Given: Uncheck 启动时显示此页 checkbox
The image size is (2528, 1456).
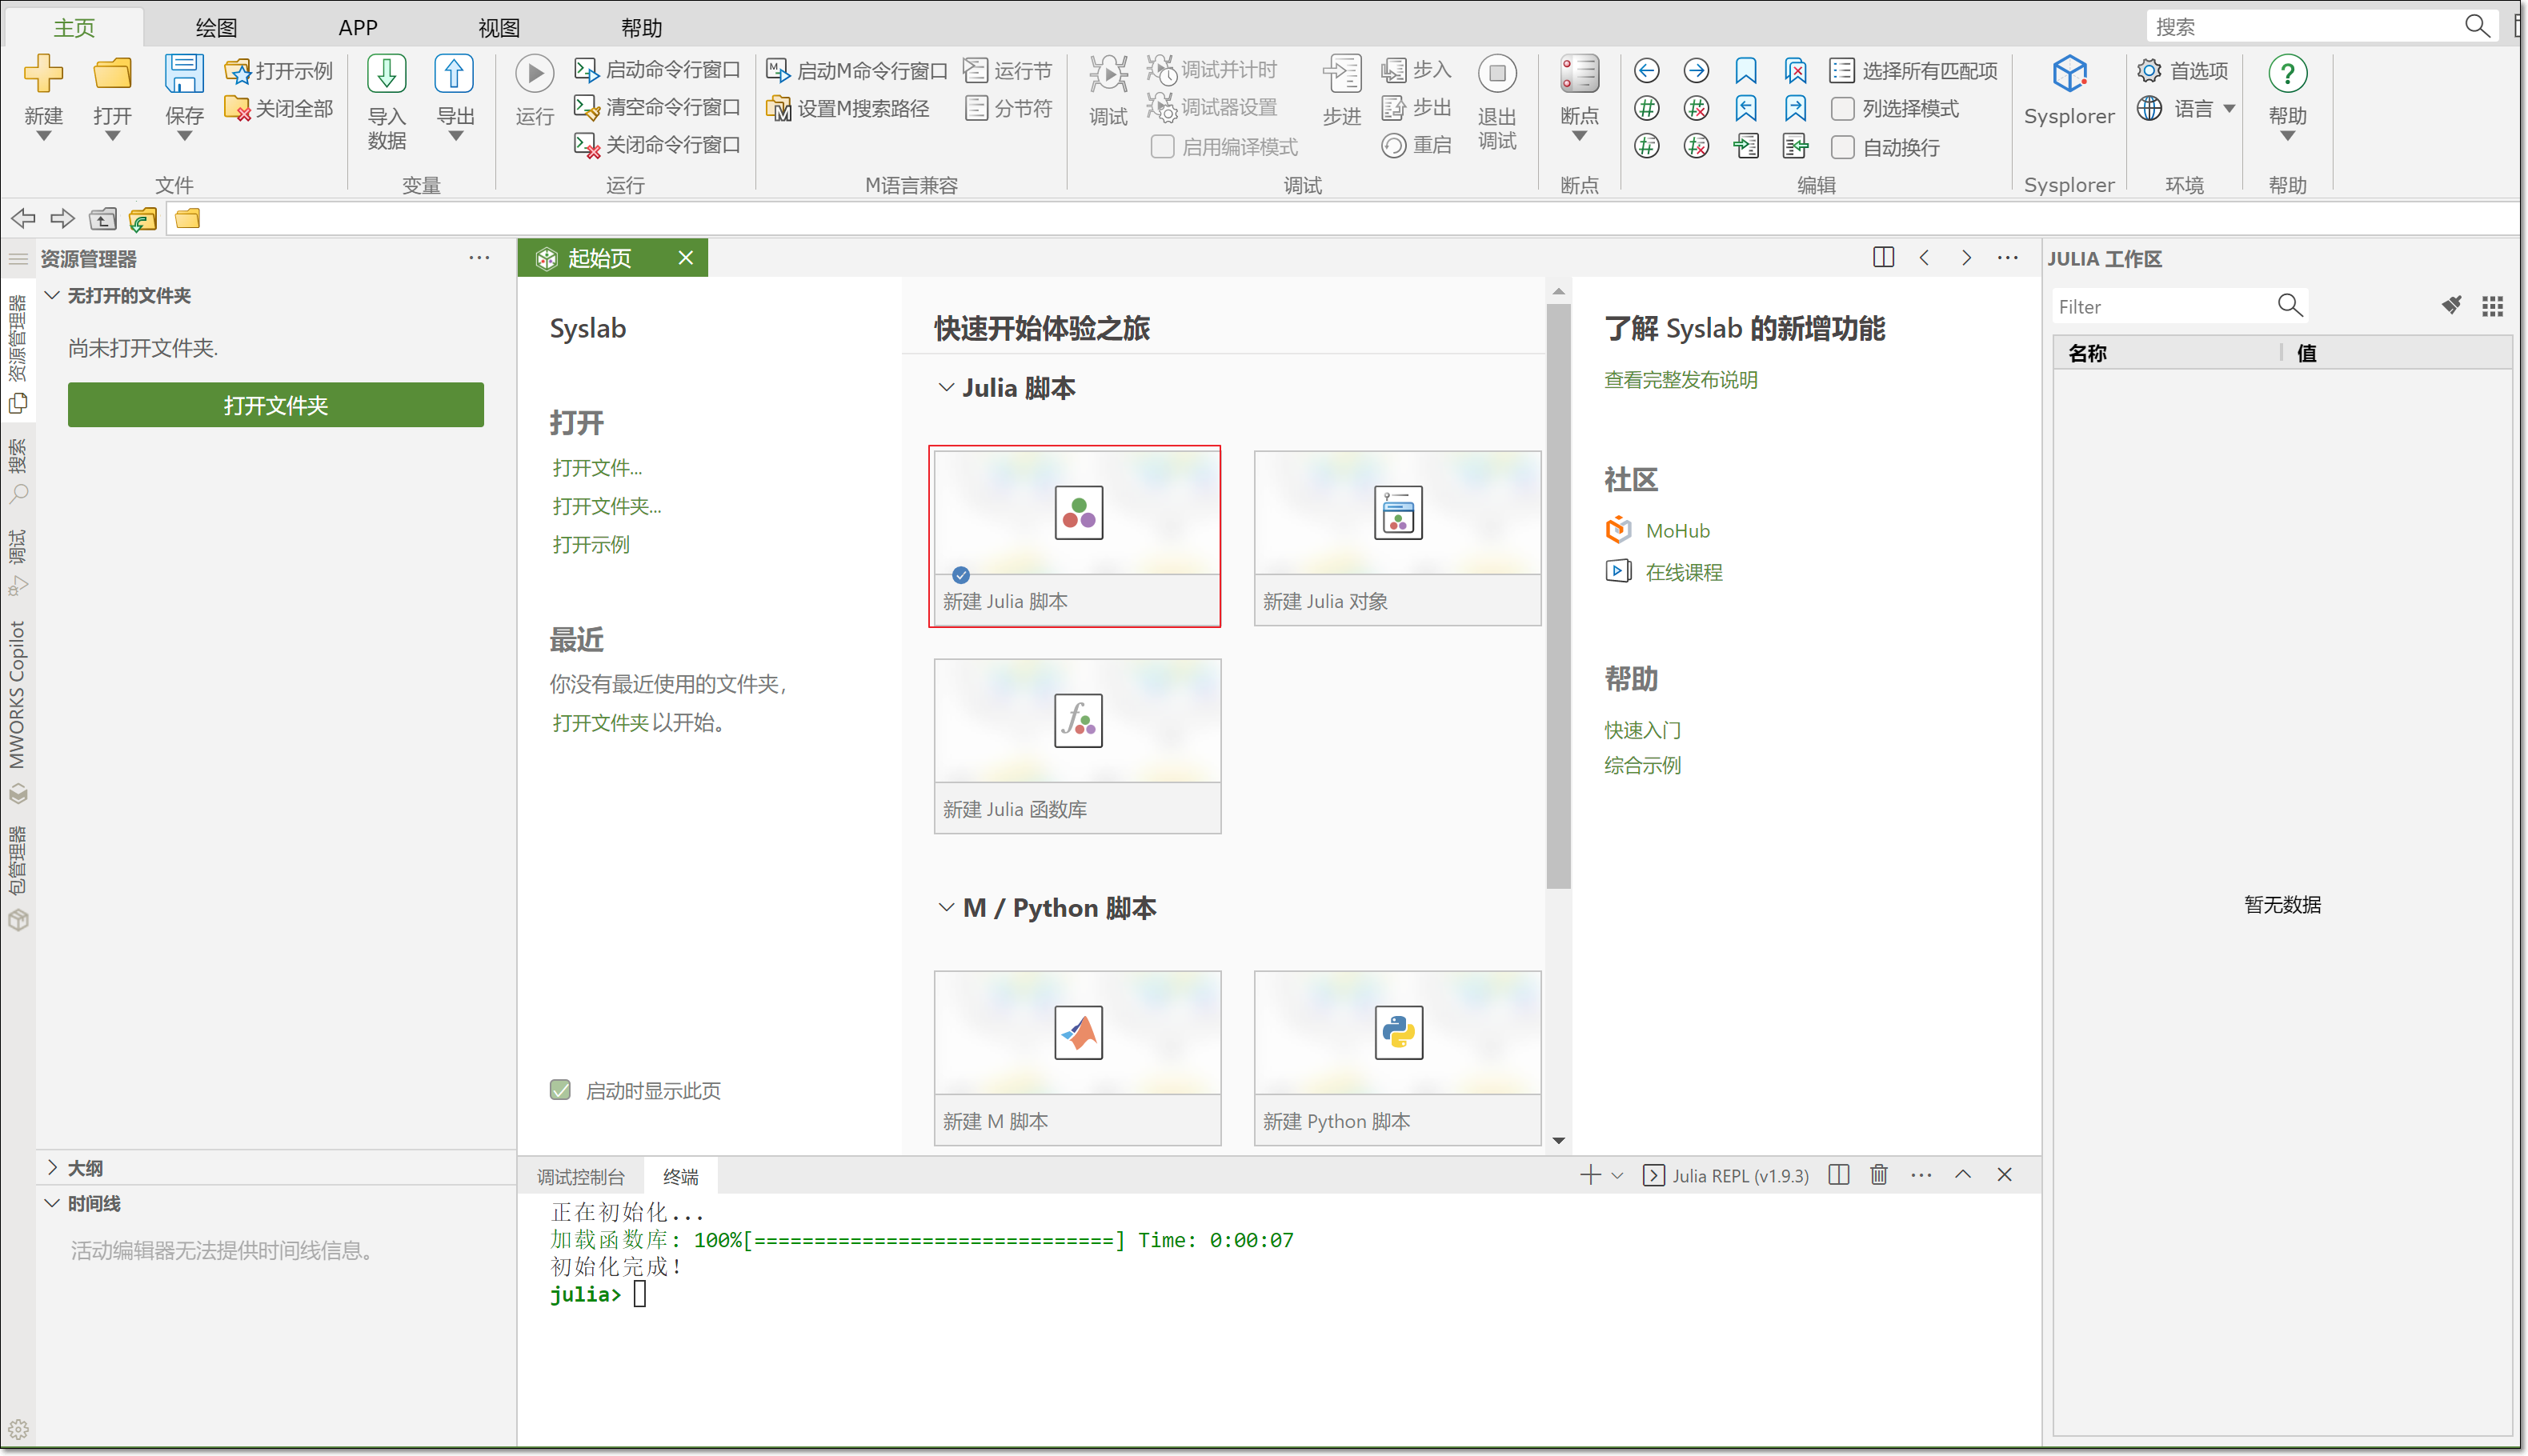Looking at the screenshot, I should pos(560,1090).
